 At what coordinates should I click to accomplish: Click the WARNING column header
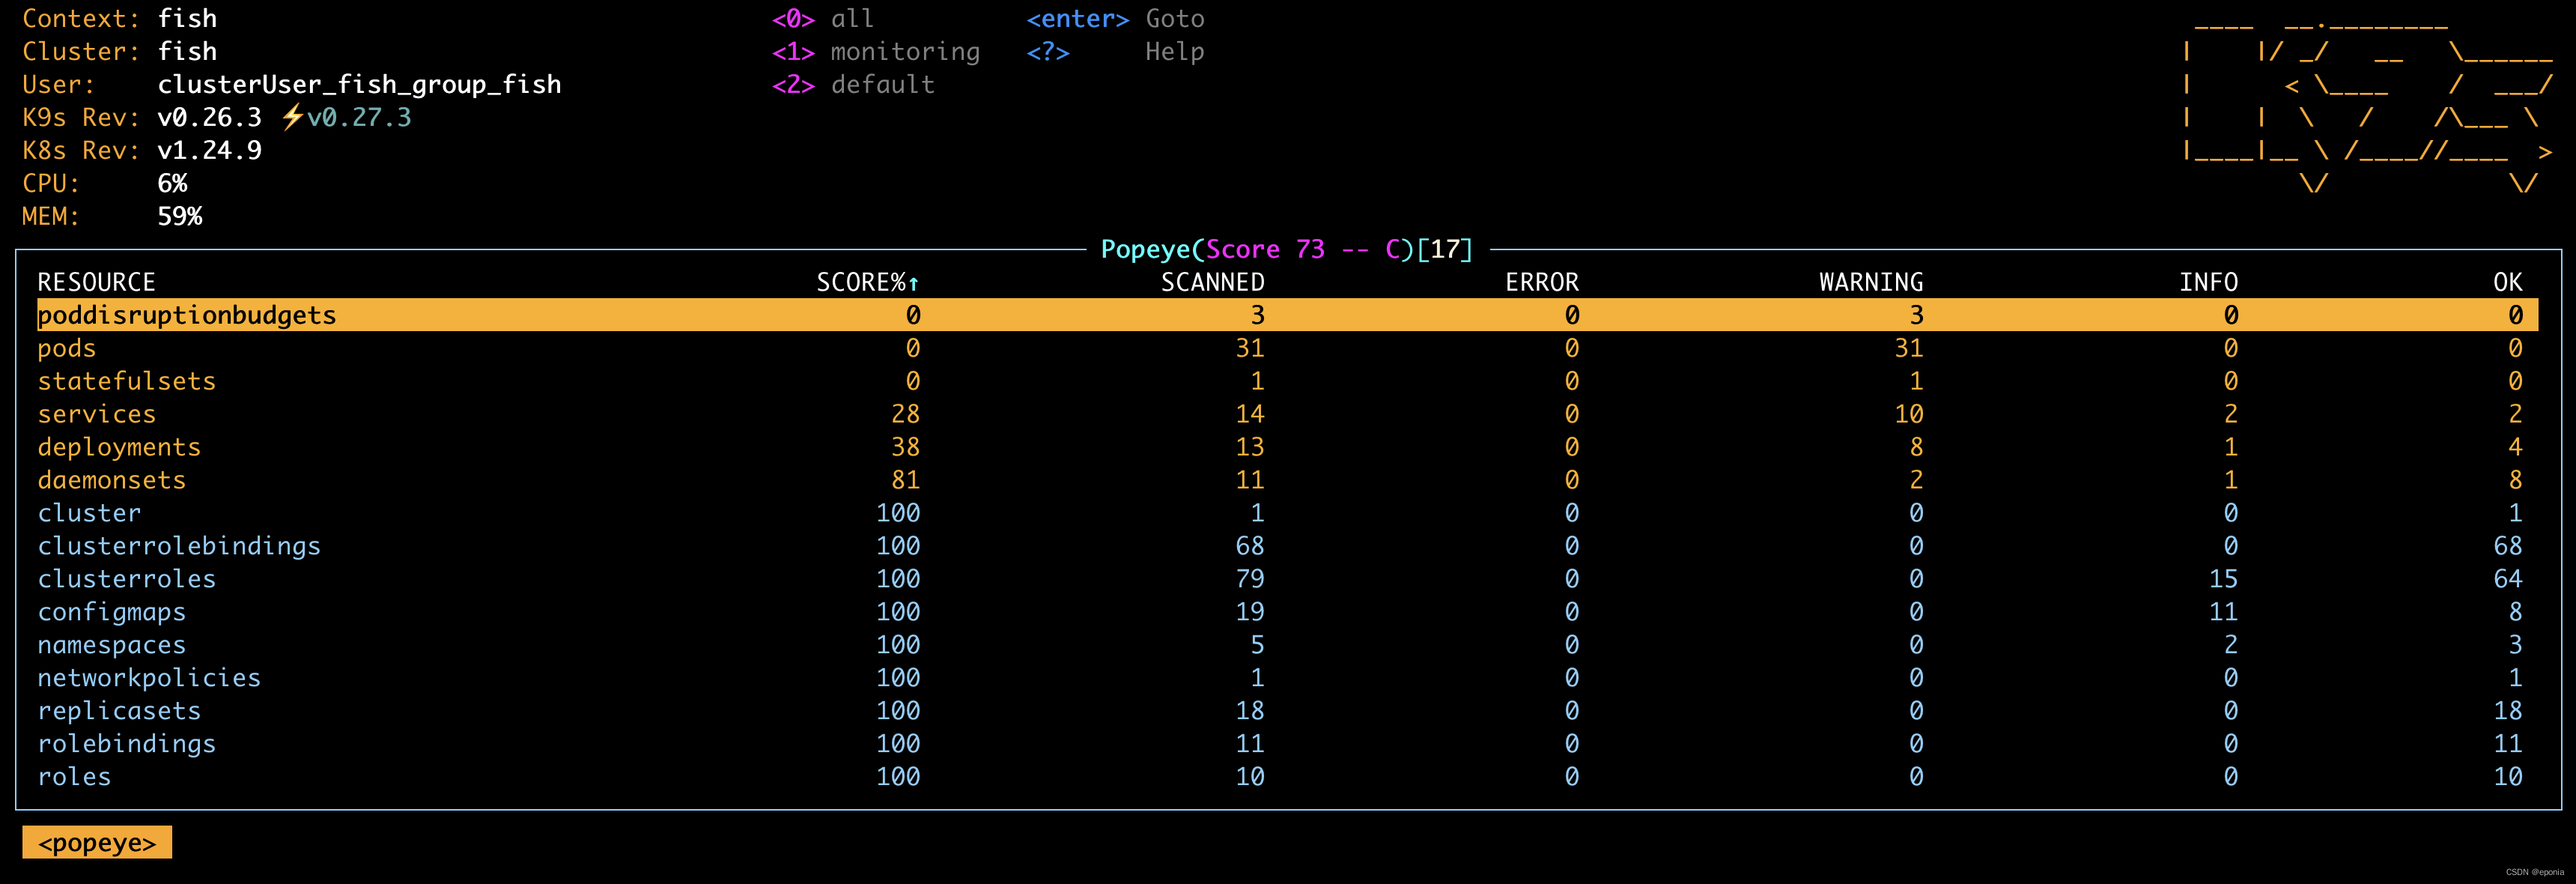[x=1871, y=282]
